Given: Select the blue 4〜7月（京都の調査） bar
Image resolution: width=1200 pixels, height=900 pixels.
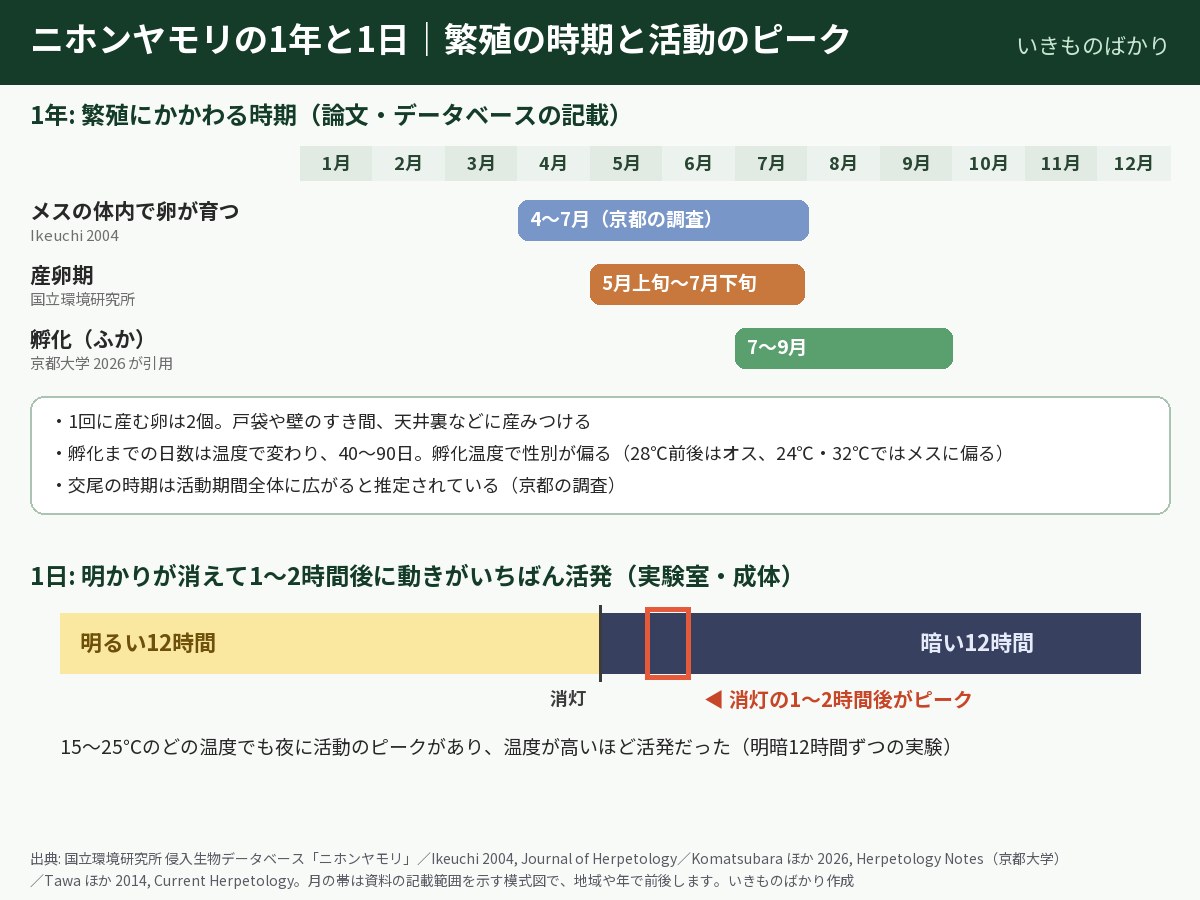Looking at the screenshot, I should (663, 220).
